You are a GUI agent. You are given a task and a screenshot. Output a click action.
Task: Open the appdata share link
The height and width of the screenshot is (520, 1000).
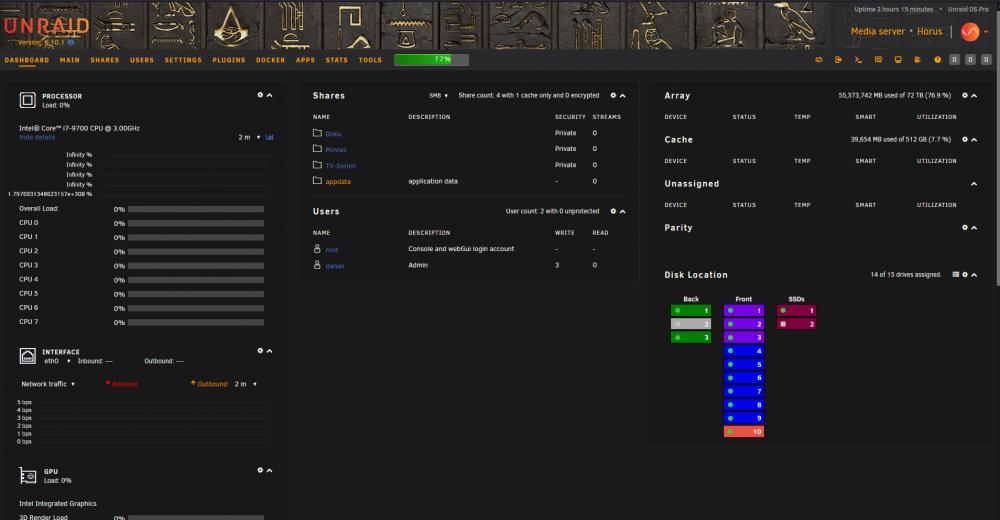338,182
